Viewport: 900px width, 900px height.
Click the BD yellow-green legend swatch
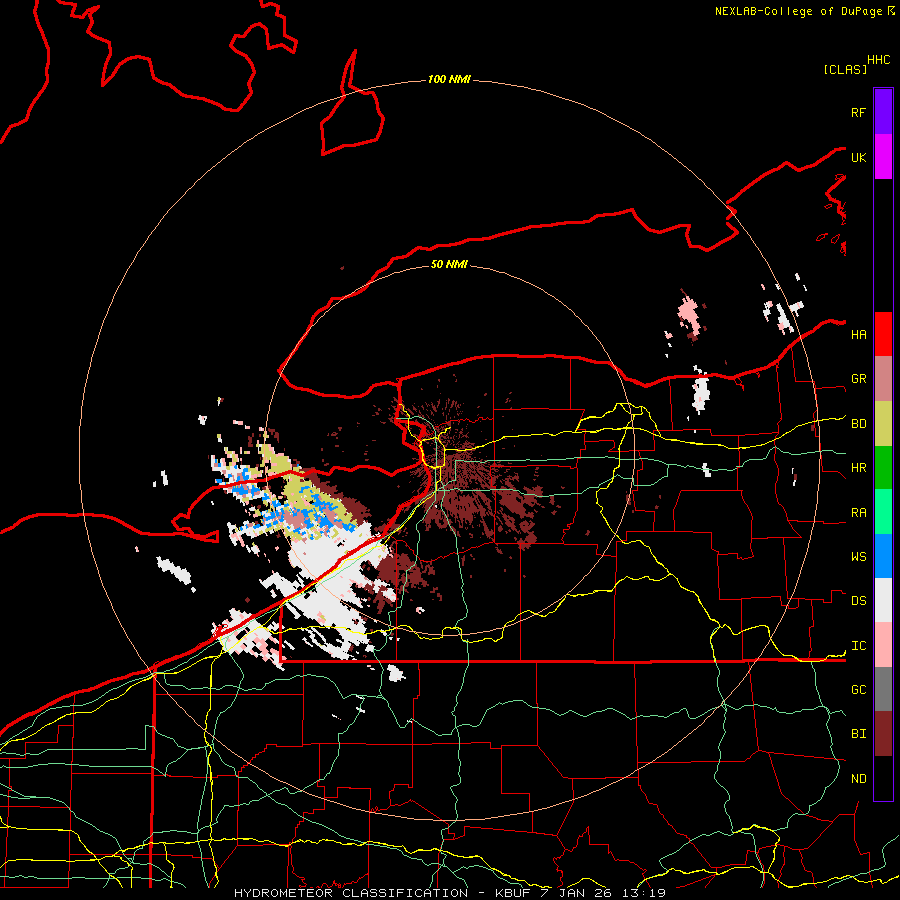(x=883, y=424)
